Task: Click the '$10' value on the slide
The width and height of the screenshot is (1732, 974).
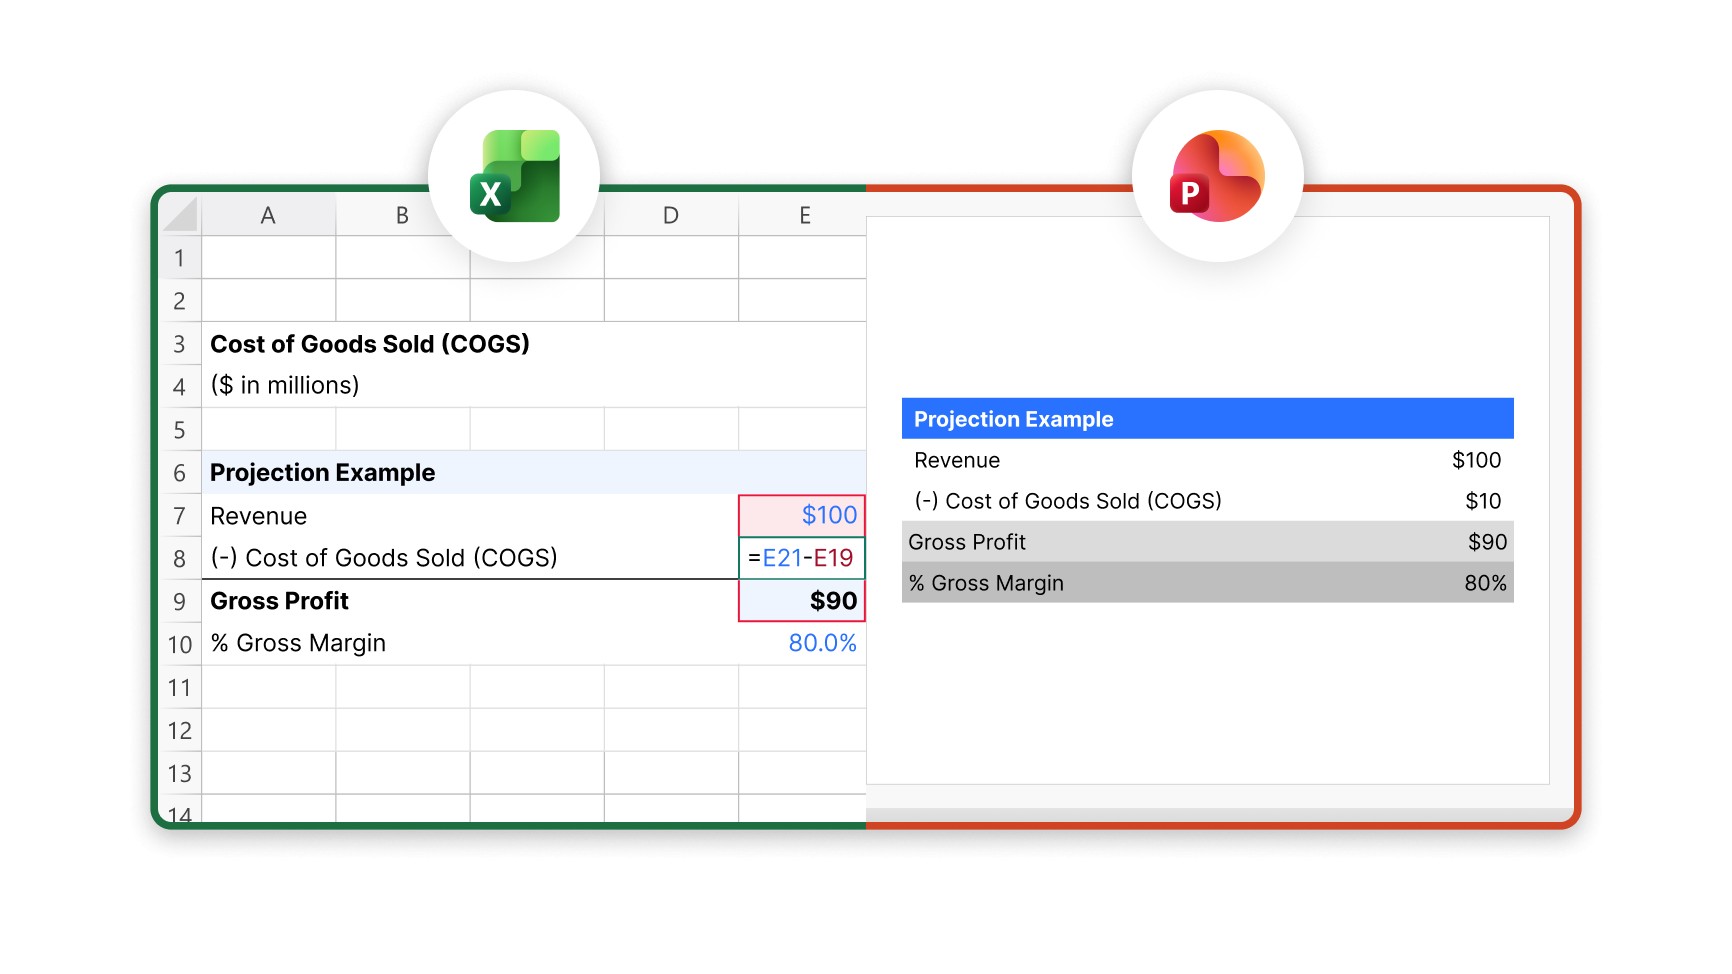Action: 1483,501
